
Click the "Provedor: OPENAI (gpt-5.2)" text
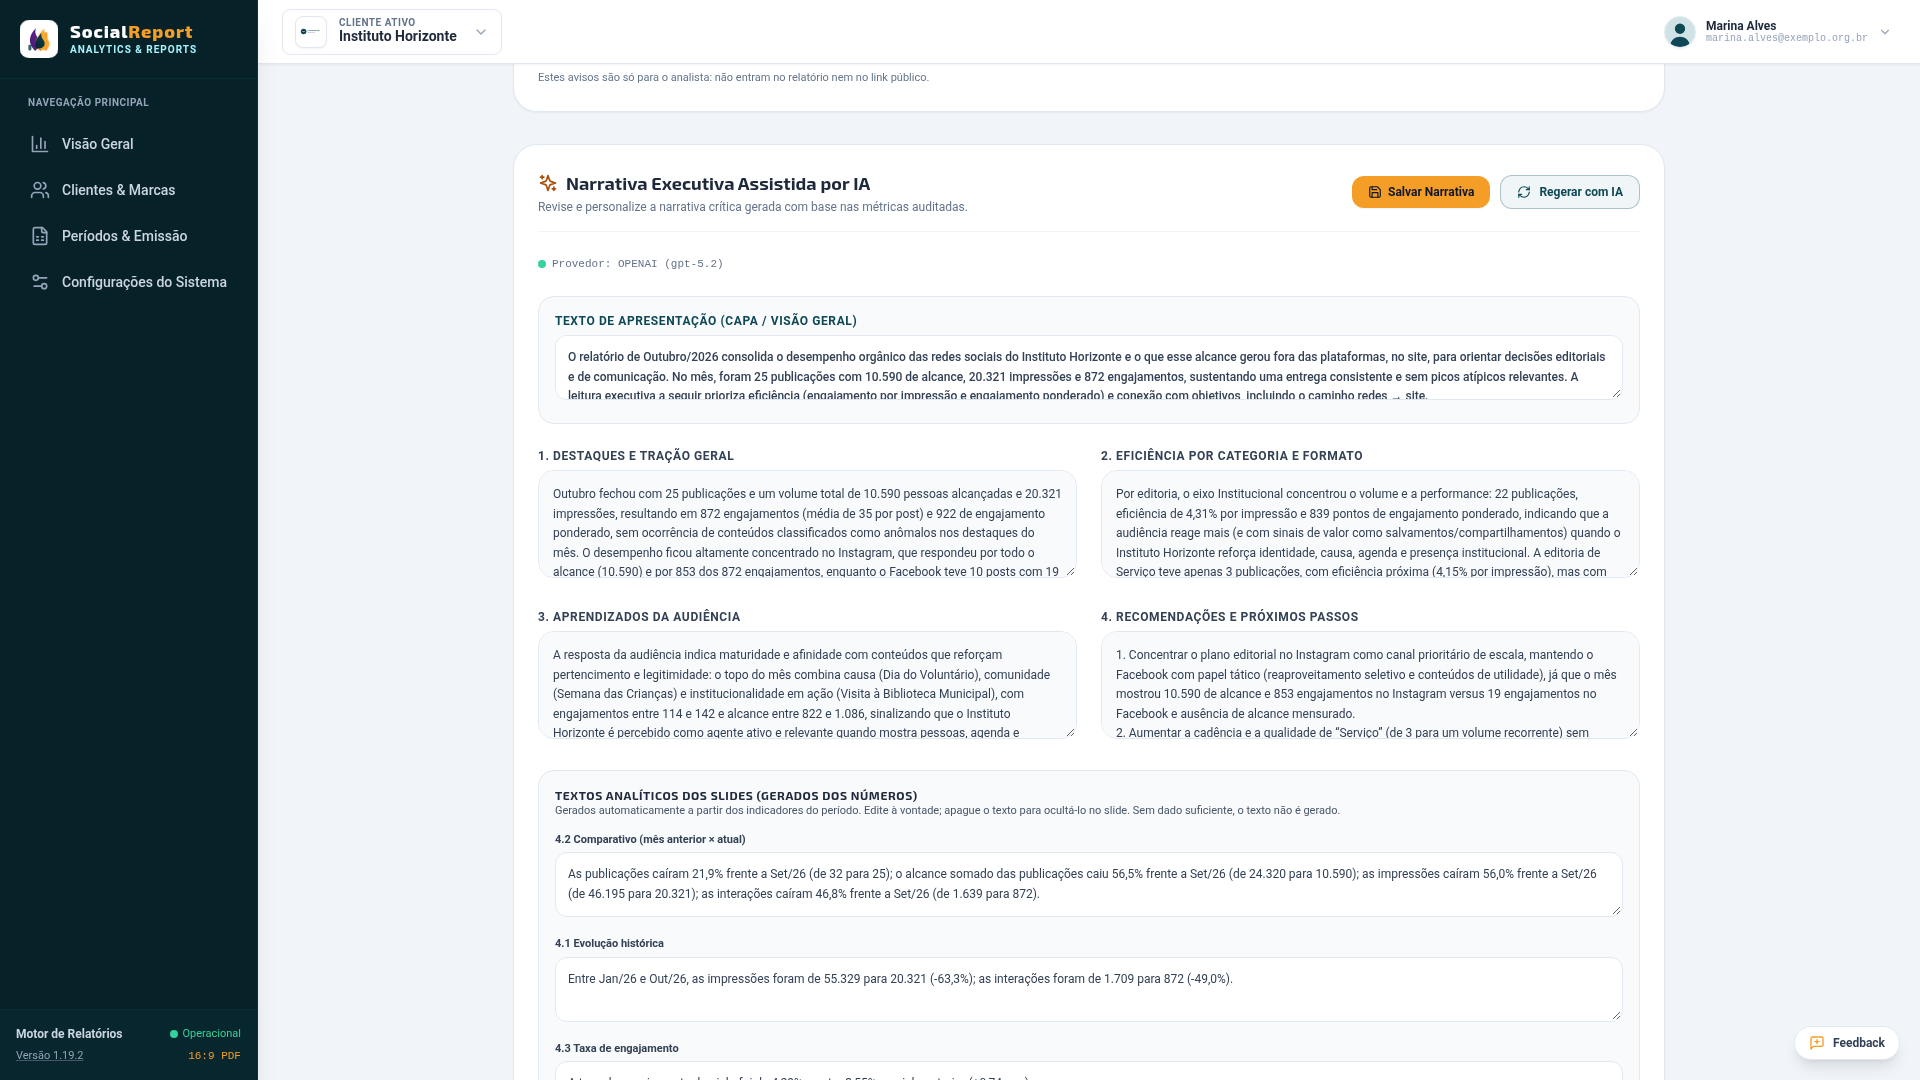tap(637, 264)
